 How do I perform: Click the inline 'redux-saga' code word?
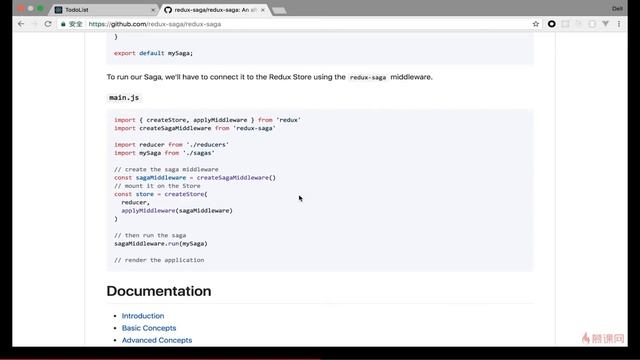point(368,77)
